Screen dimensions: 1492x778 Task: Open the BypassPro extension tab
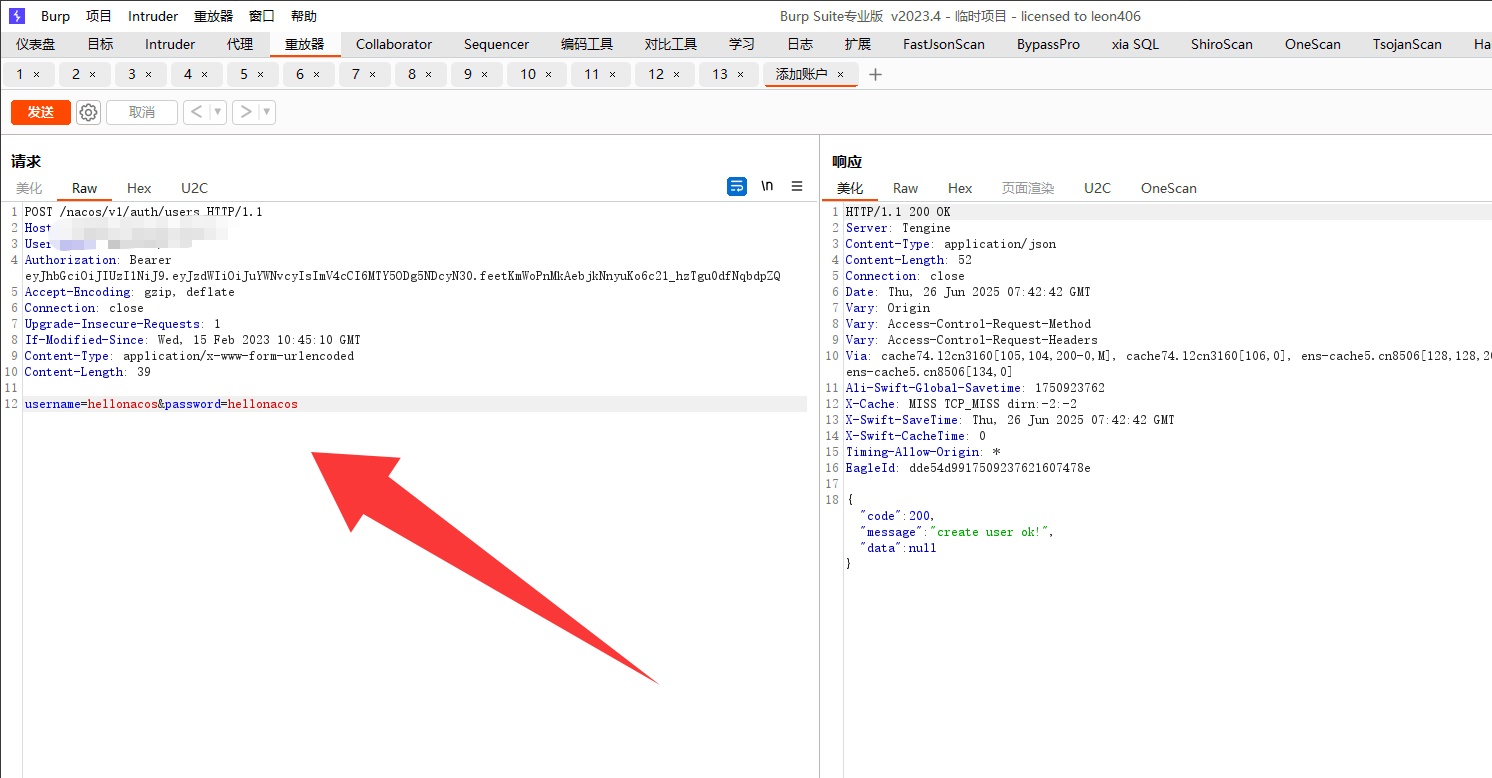pos(1049,44)
